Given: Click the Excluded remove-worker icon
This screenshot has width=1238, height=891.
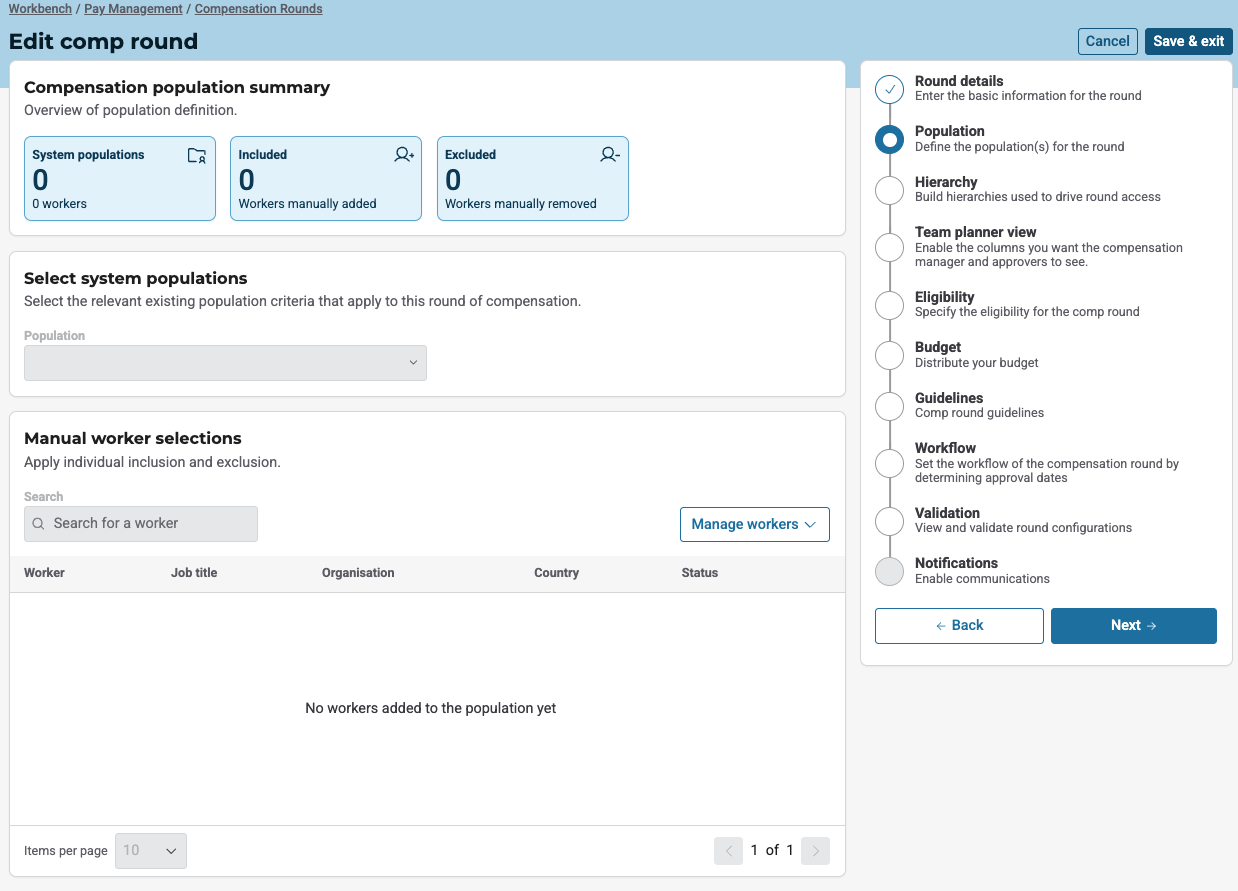Looking at the screenshot, I should point(610,155).
